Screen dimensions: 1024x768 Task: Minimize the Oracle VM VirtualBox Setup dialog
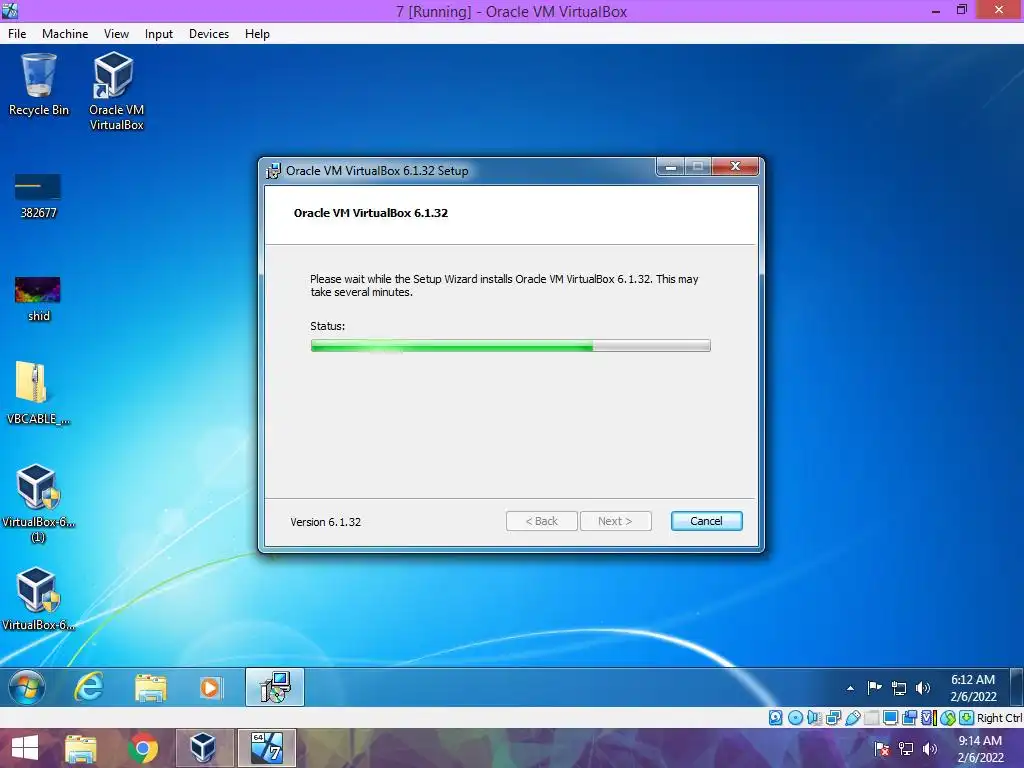pyautogui.click(x=671, y=167)
